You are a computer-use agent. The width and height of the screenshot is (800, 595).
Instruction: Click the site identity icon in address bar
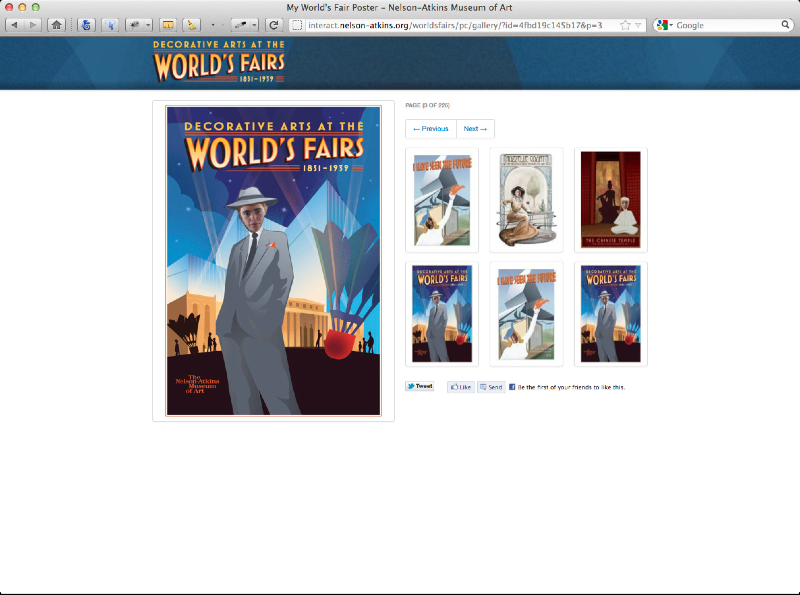297,25
